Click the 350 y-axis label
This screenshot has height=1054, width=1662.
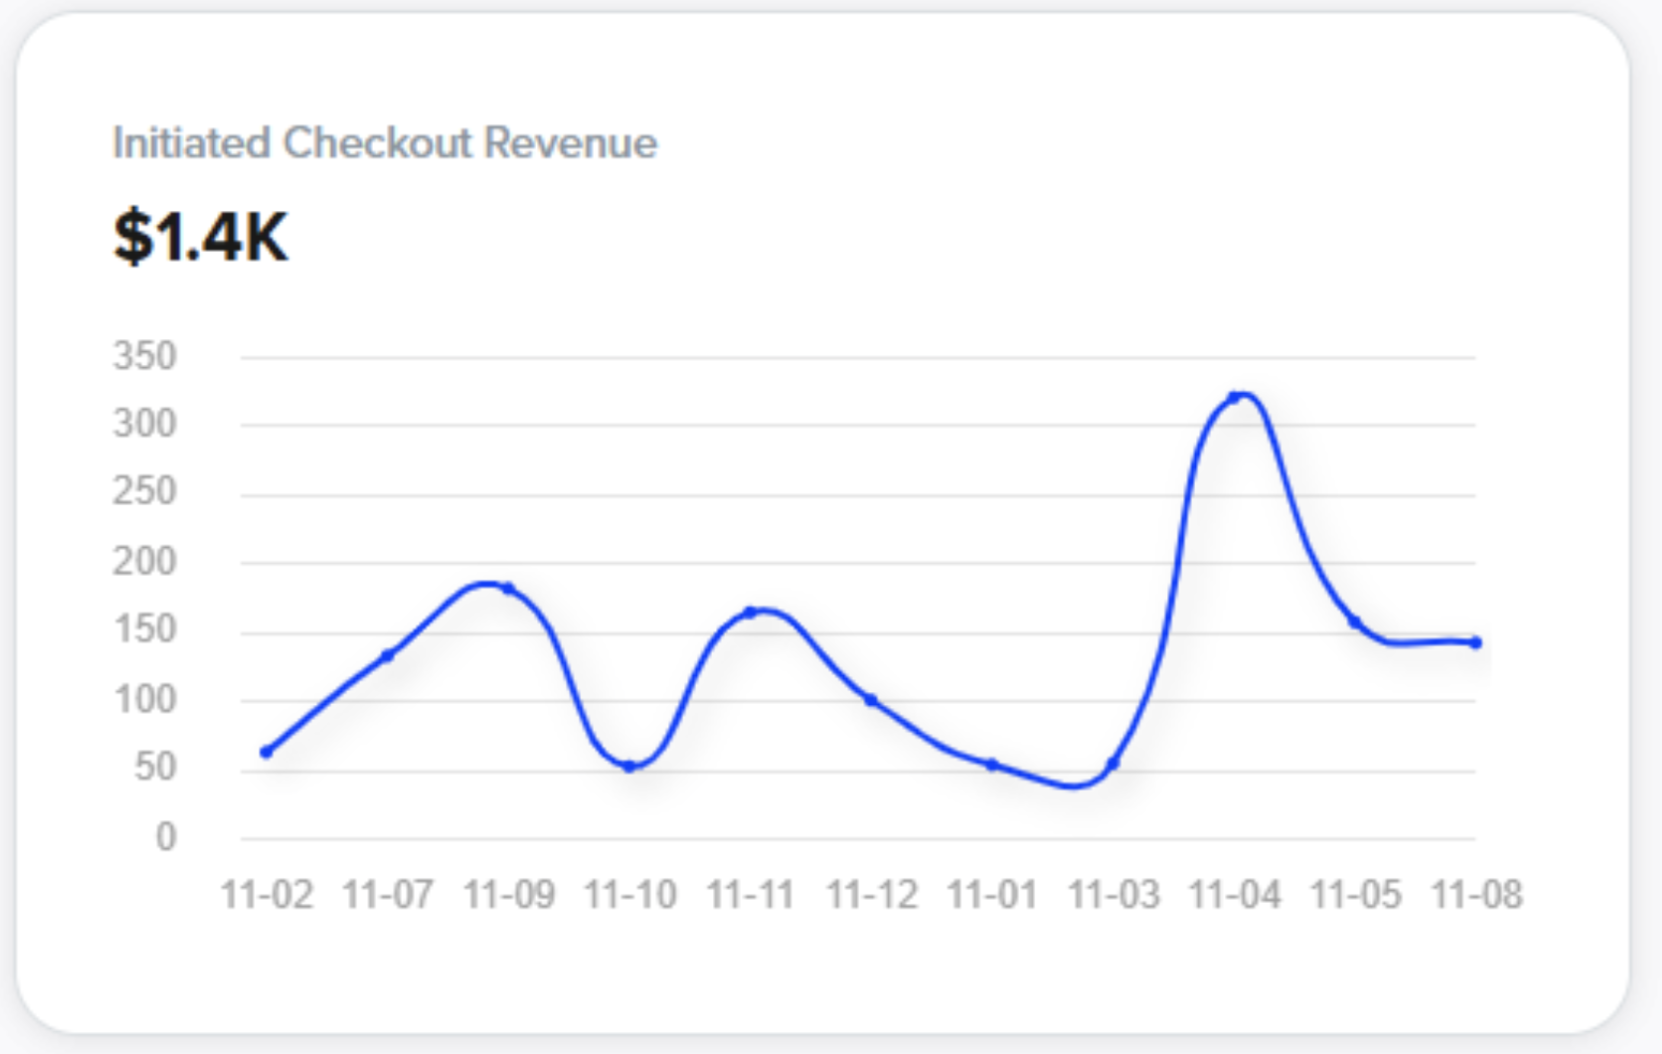click(145, 356)
